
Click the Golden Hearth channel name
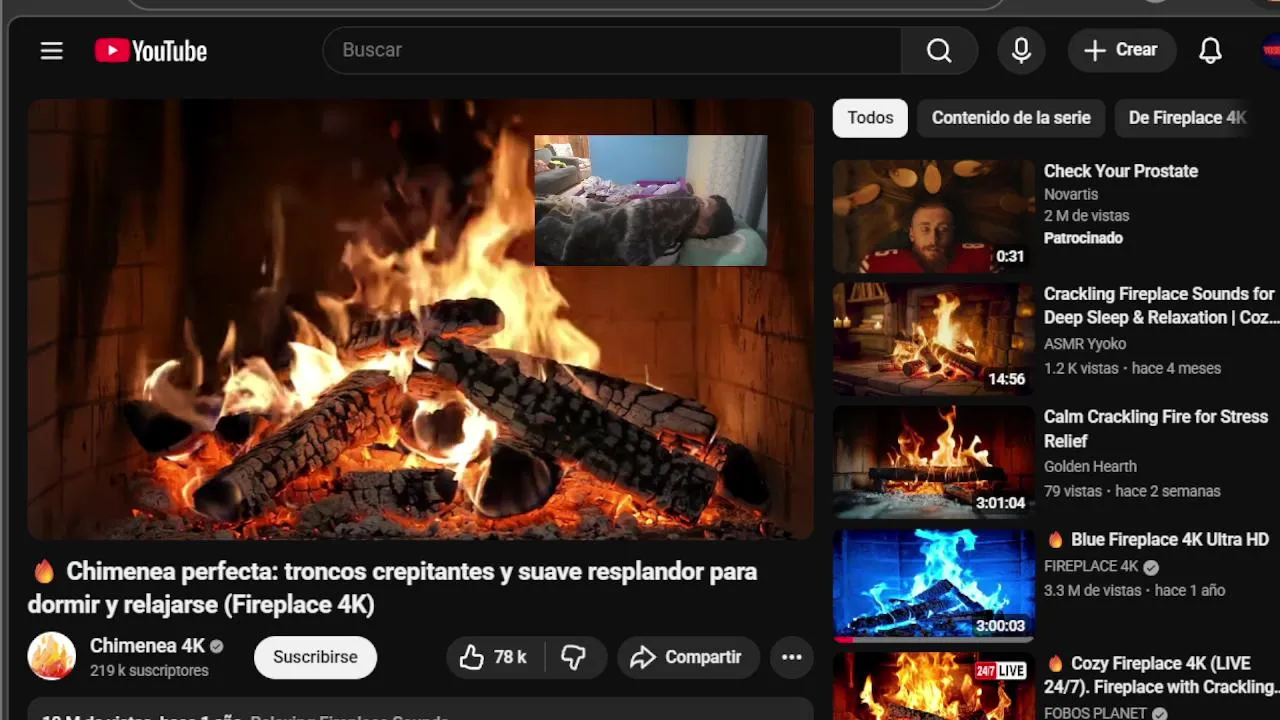[1090, 467]
